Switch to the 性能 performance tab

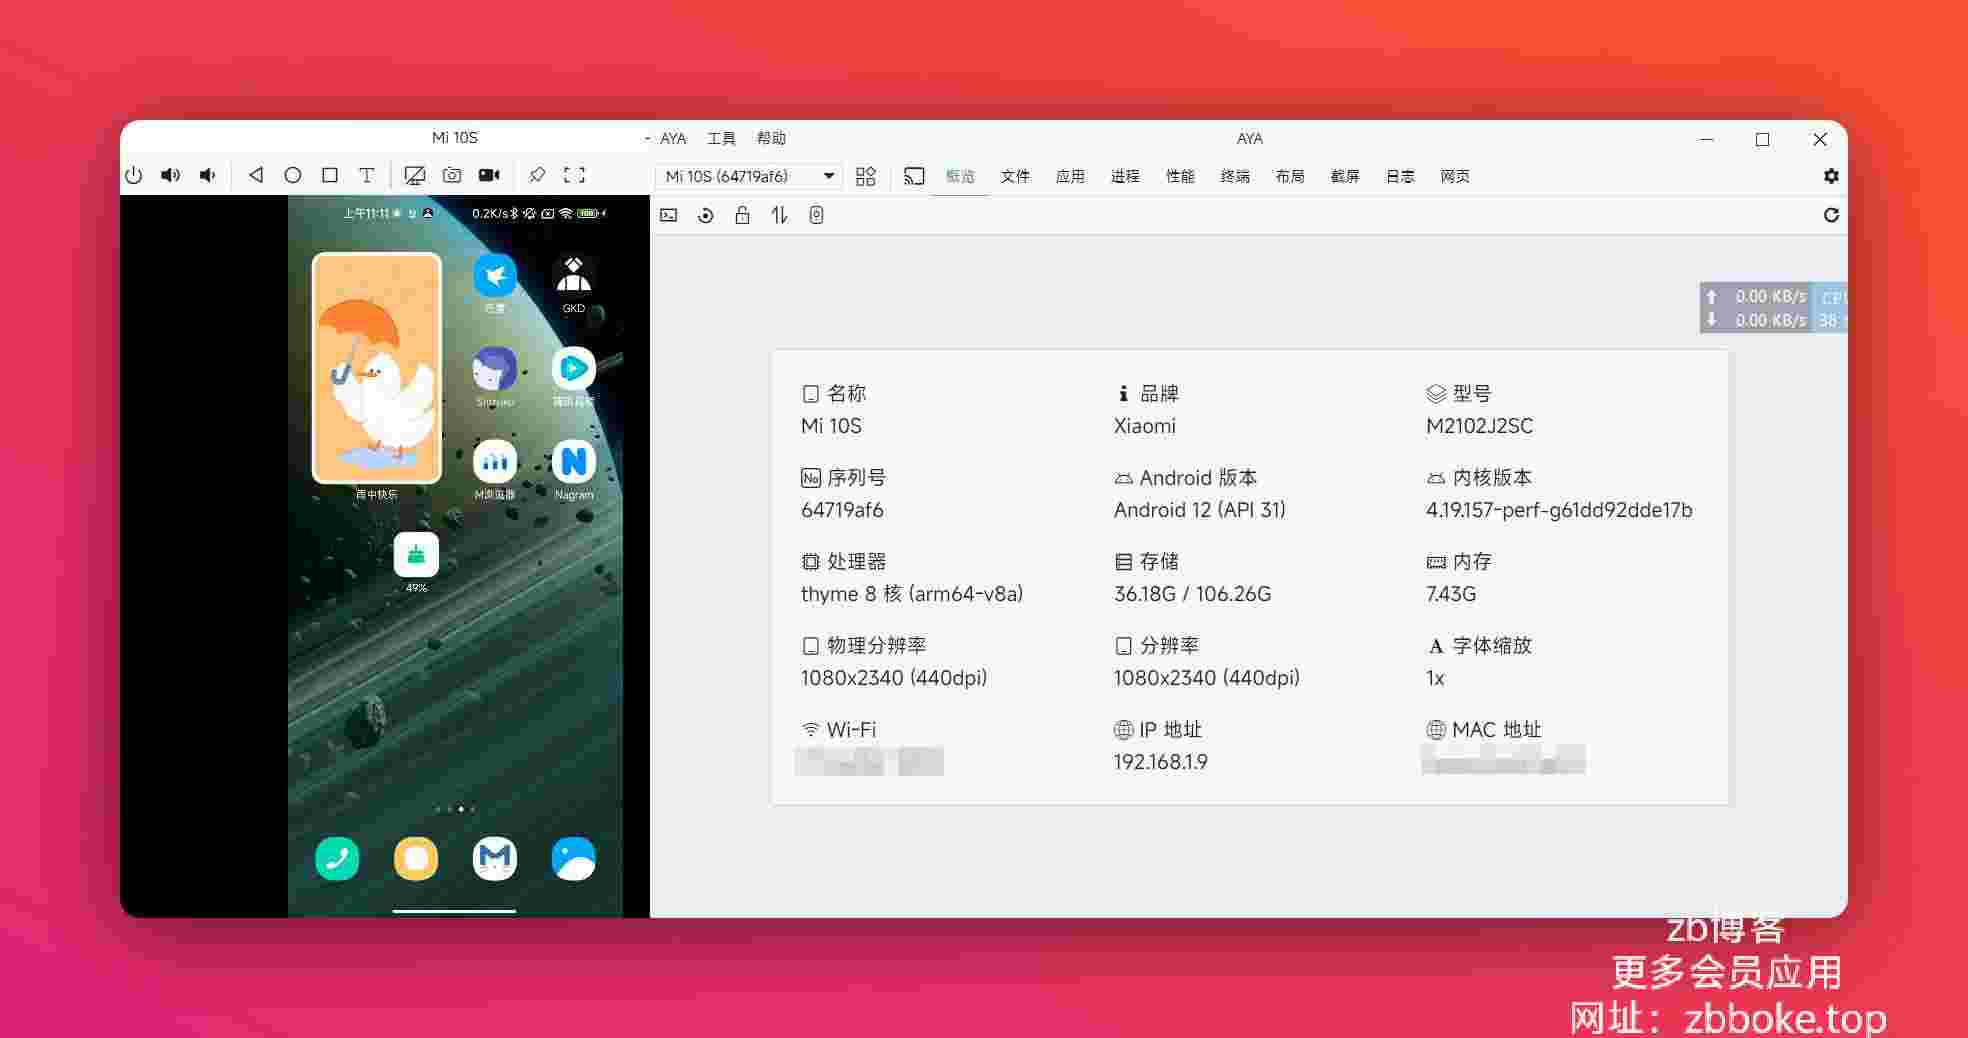point(1180,176)
